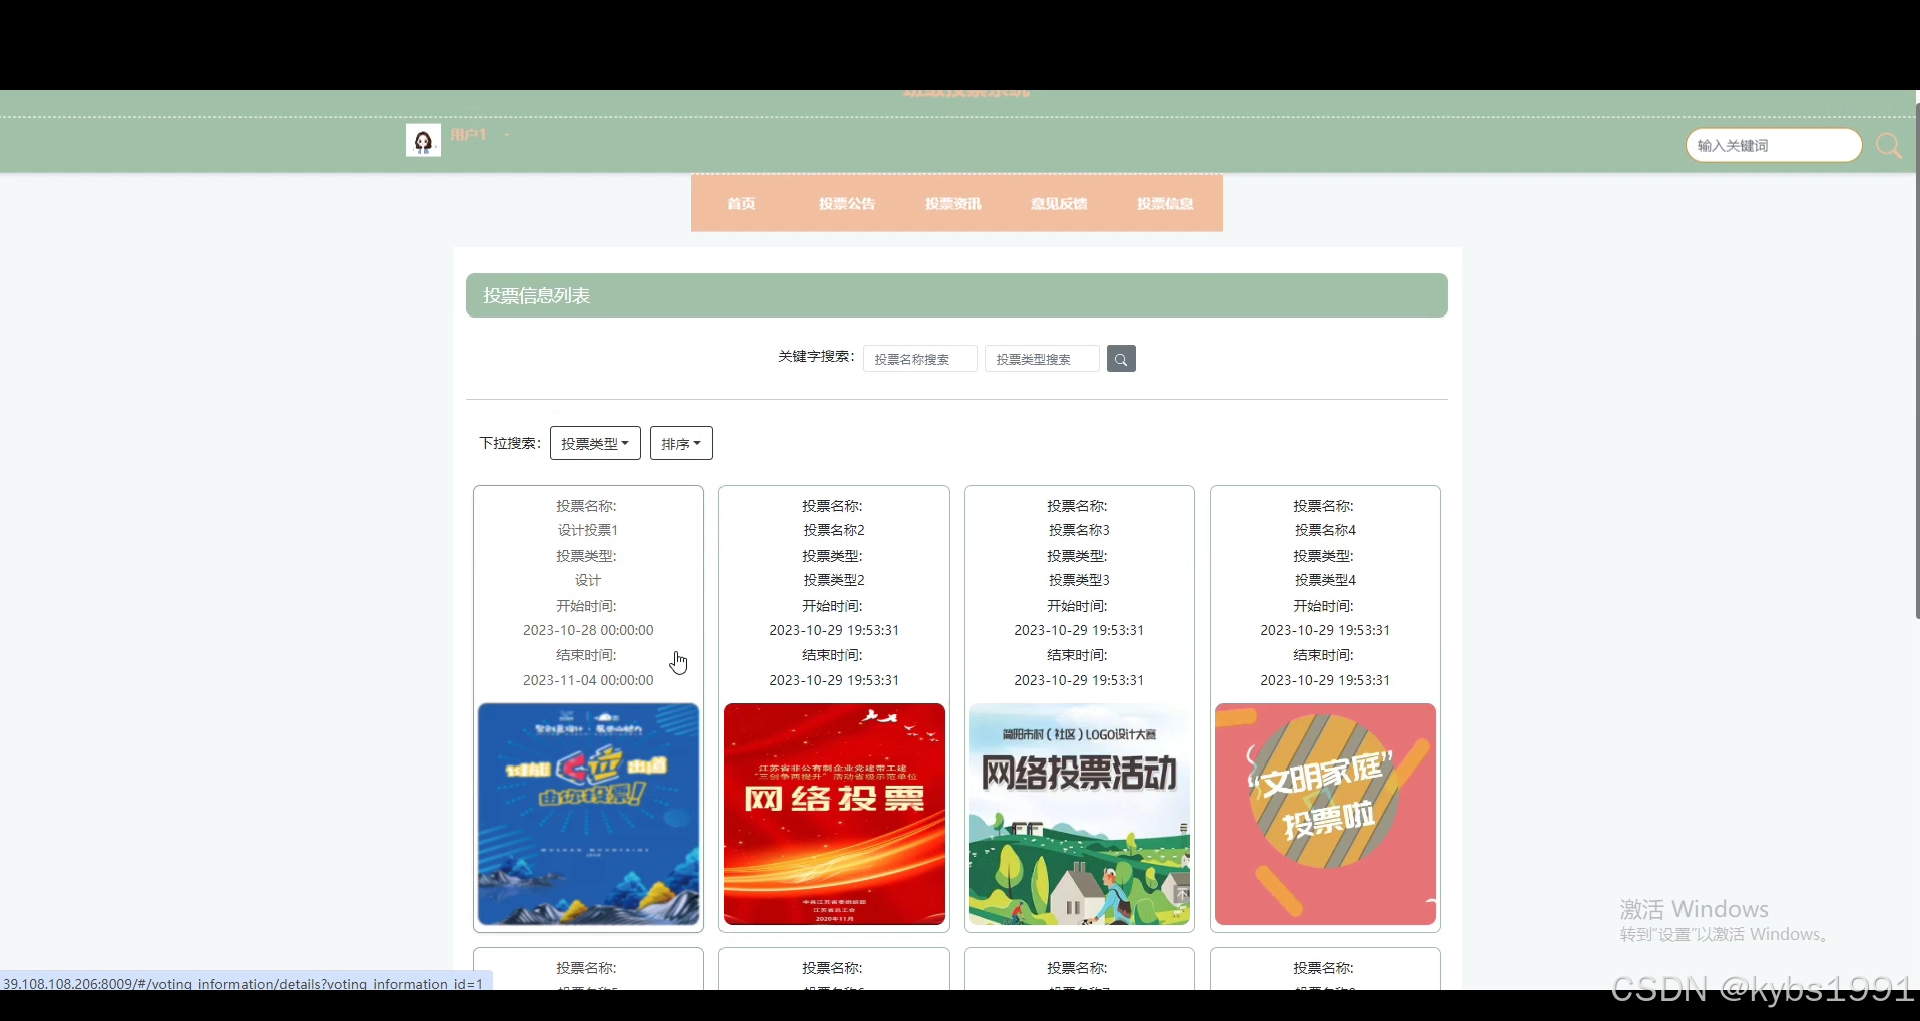This screenshot has height=1021, width=1920.
Task: Click the user avatar icon
Action: tap(423, 140)
